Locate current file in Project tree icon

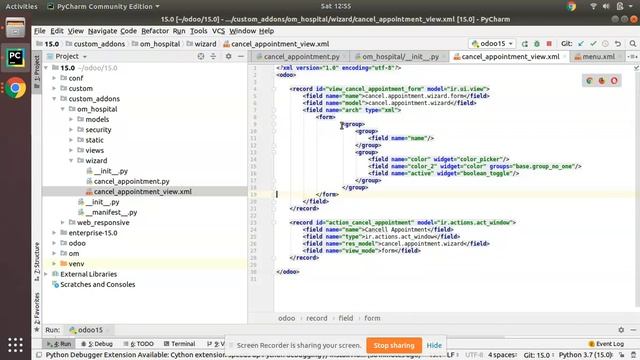coord(201,56)
